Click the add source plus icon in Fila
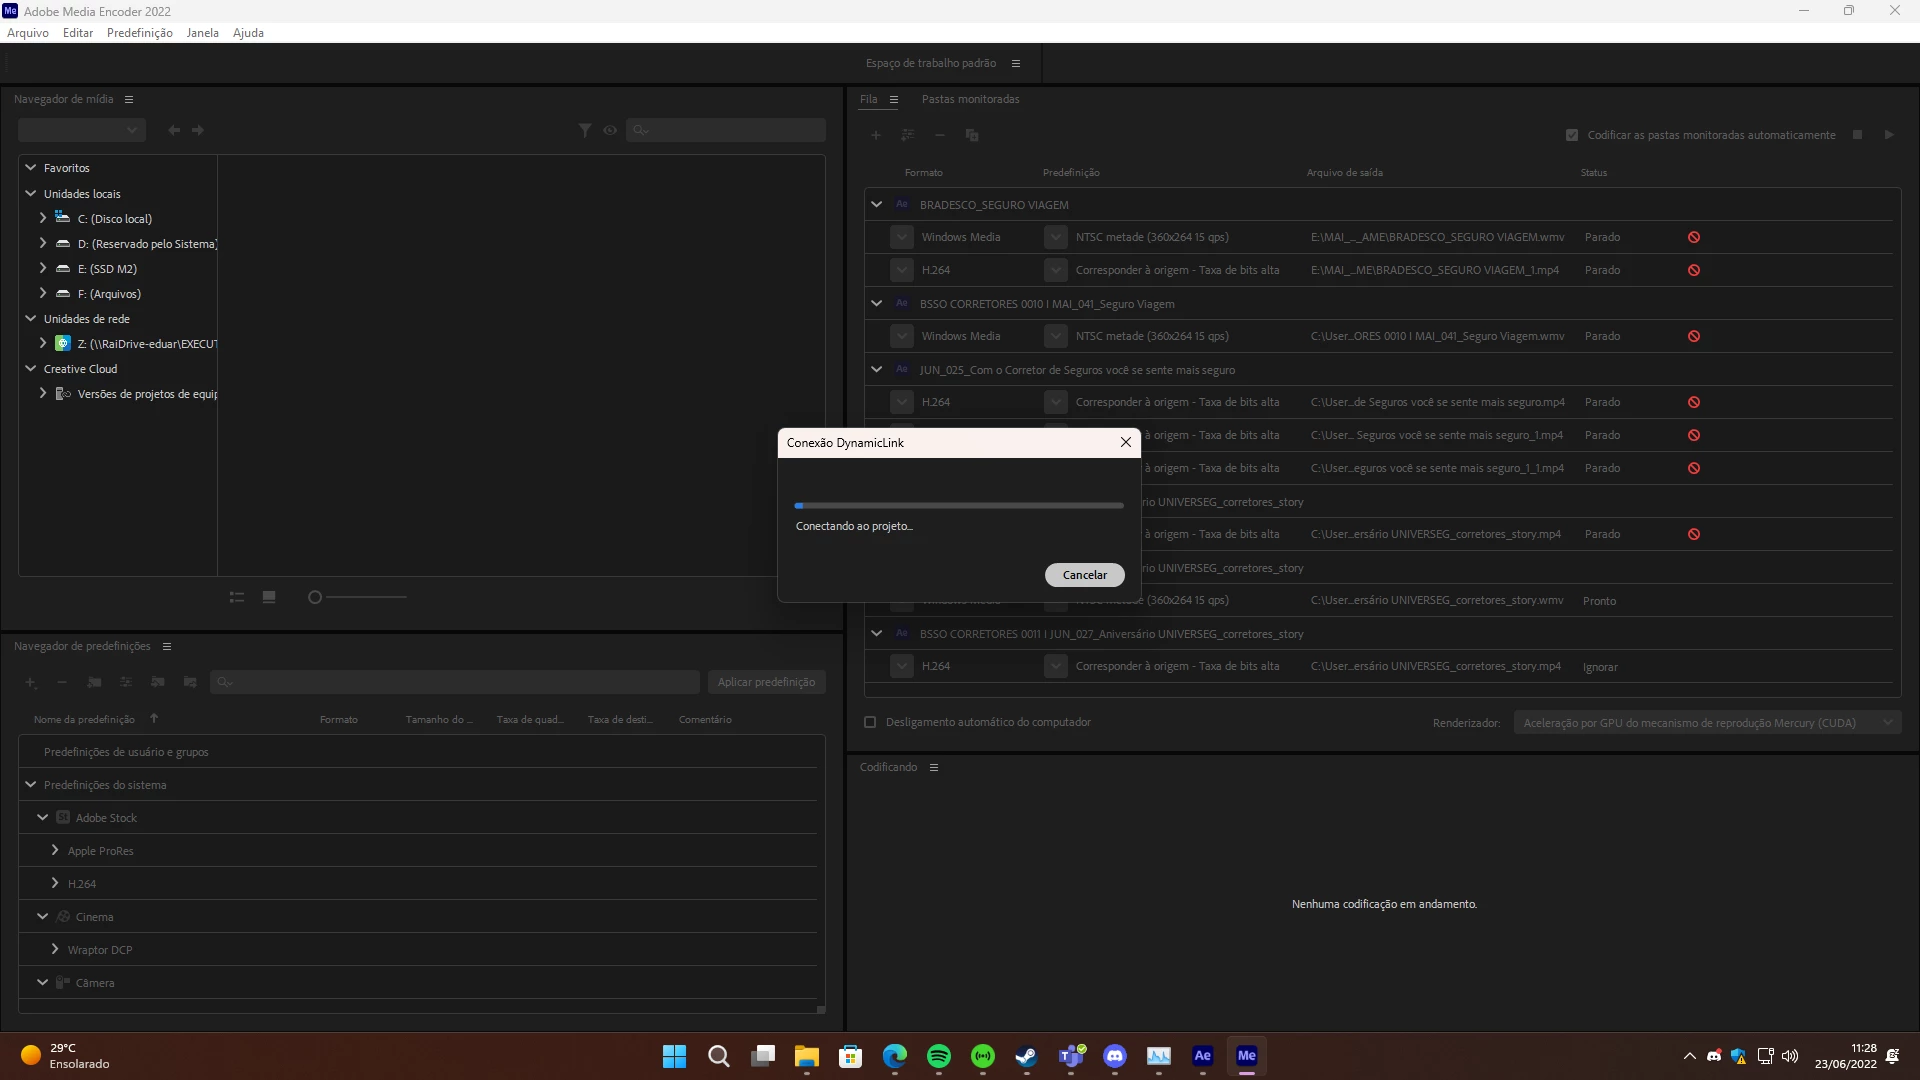1920x1080 pixels. [x=876, y=135]
